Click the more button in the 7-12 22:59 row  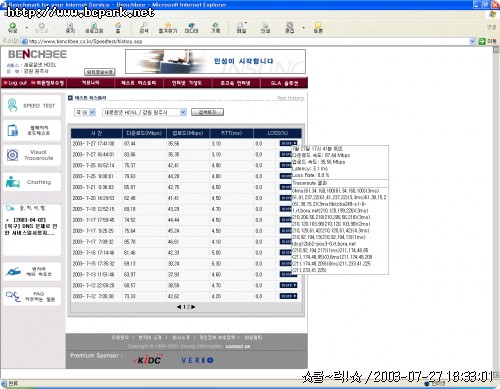[288, 285]
